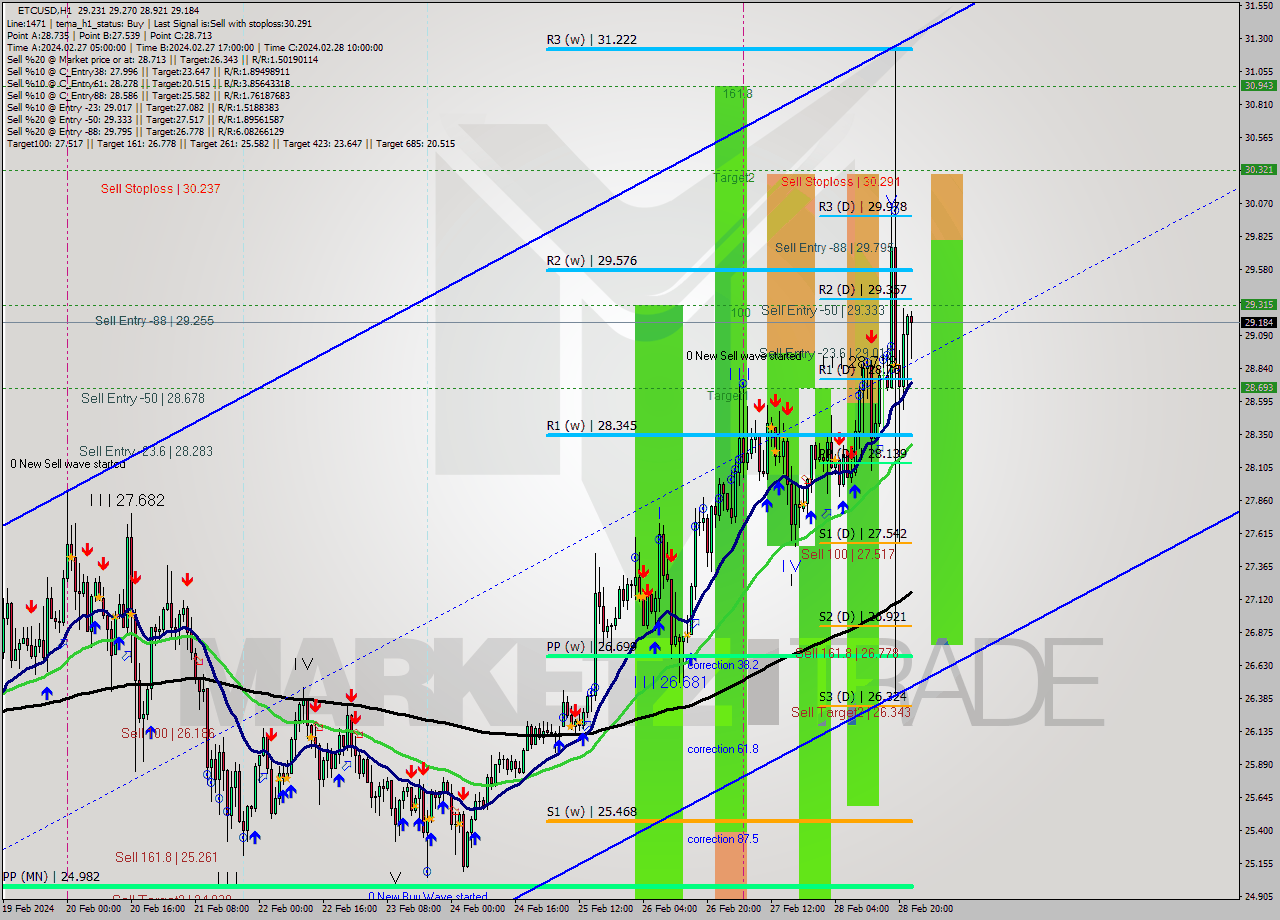
Task: Click the PP (MN) | 24.982 label
Action: pyautogui.click(x=51, y=877)
